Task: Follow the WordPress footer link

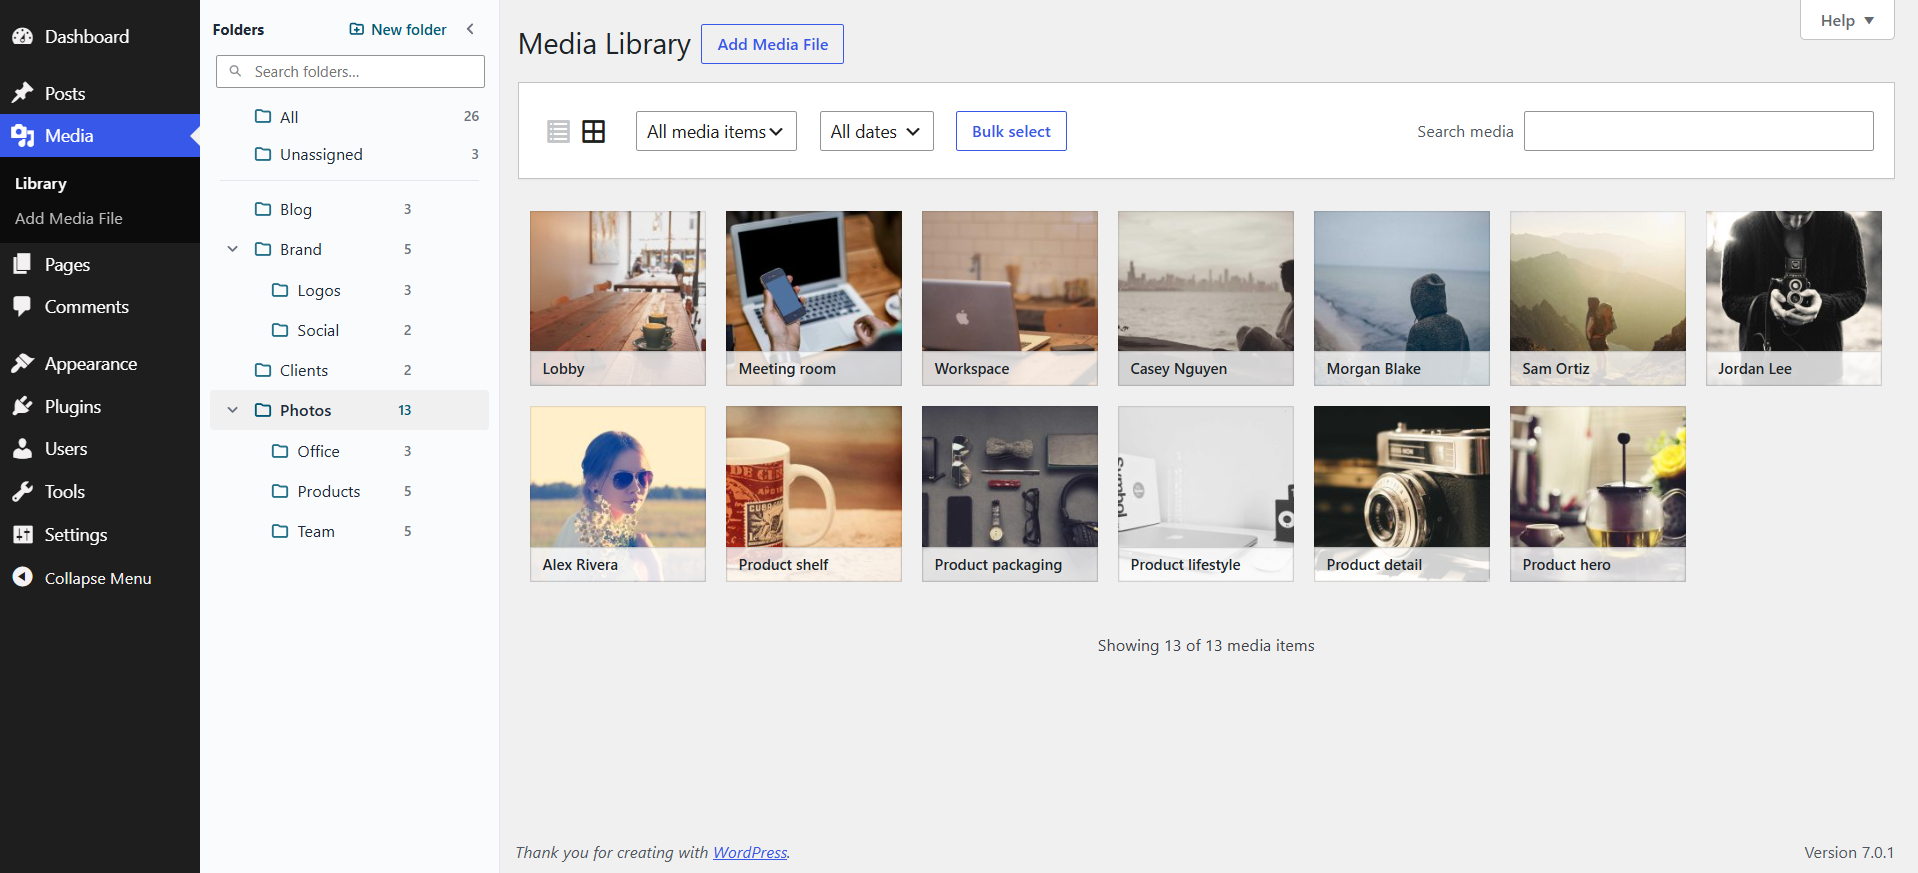Action: coord(750,852)
